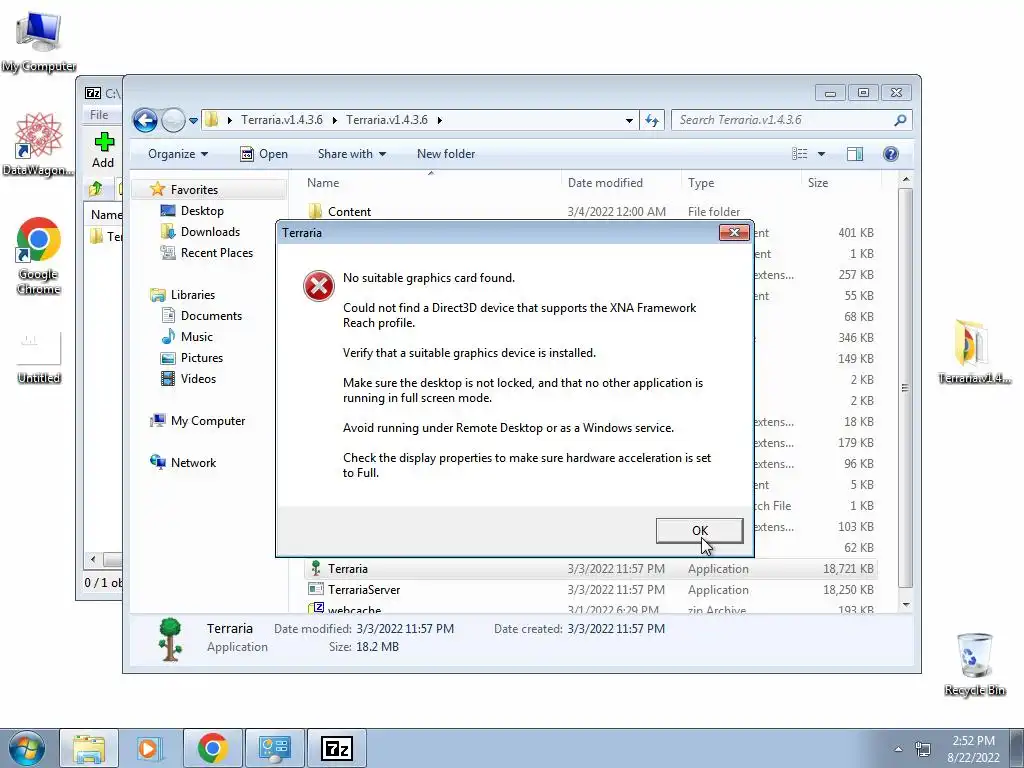Click Add button in 7-Zip window
The image size is (1024, 768).
coord(103,150)
